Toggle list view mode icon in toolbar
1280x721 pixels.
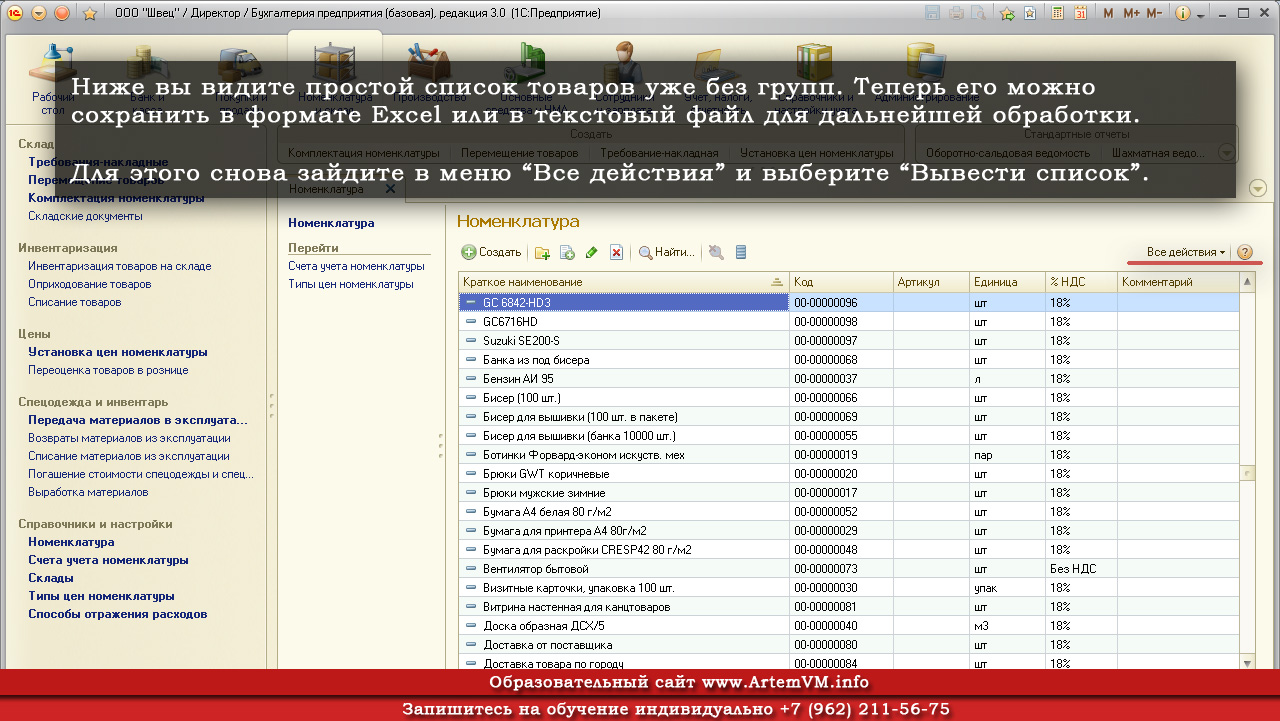click(x=741, y=252)
